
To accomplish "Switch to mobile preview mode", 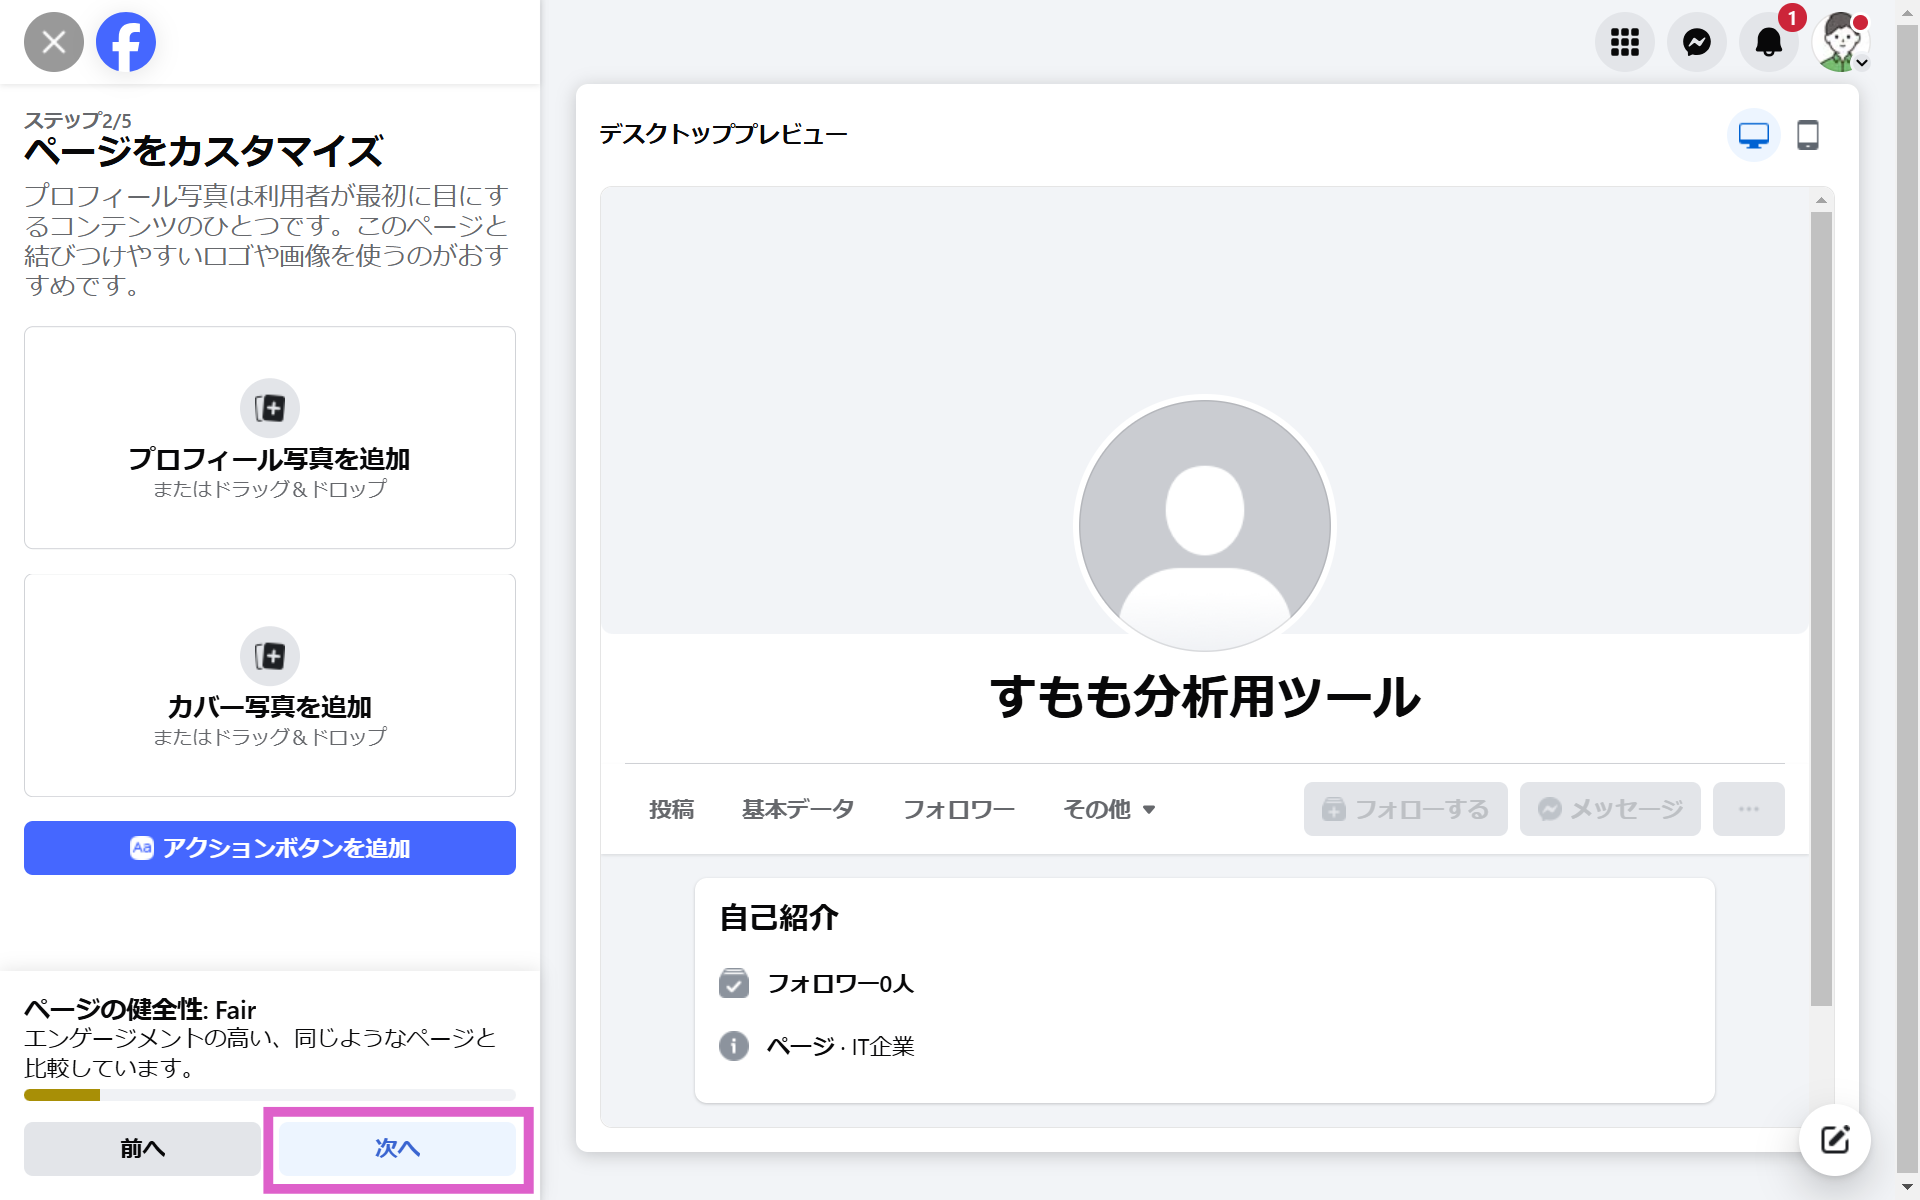I will [1808, 135].
